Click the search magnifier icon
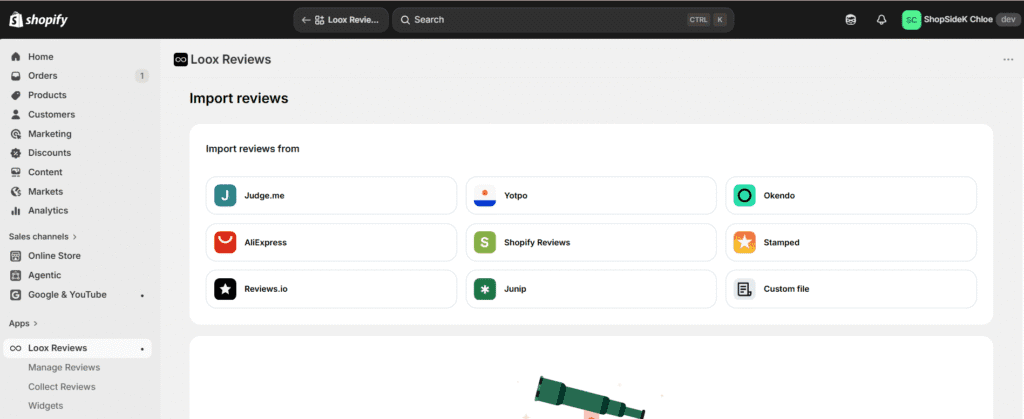This screenshot has width=1024, height=419. 405,20
